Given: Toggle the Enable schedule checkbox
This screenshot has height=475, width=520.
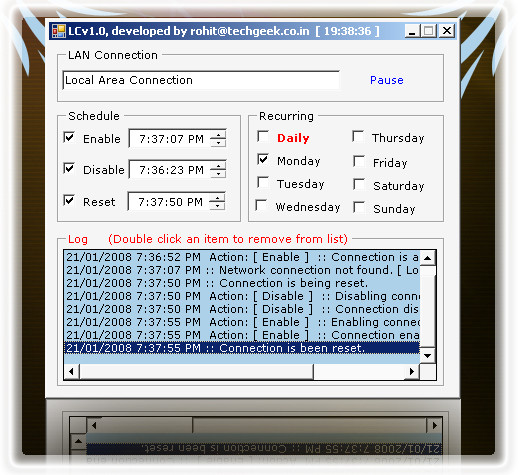Looking at the screenshot, I should point(69,137).
